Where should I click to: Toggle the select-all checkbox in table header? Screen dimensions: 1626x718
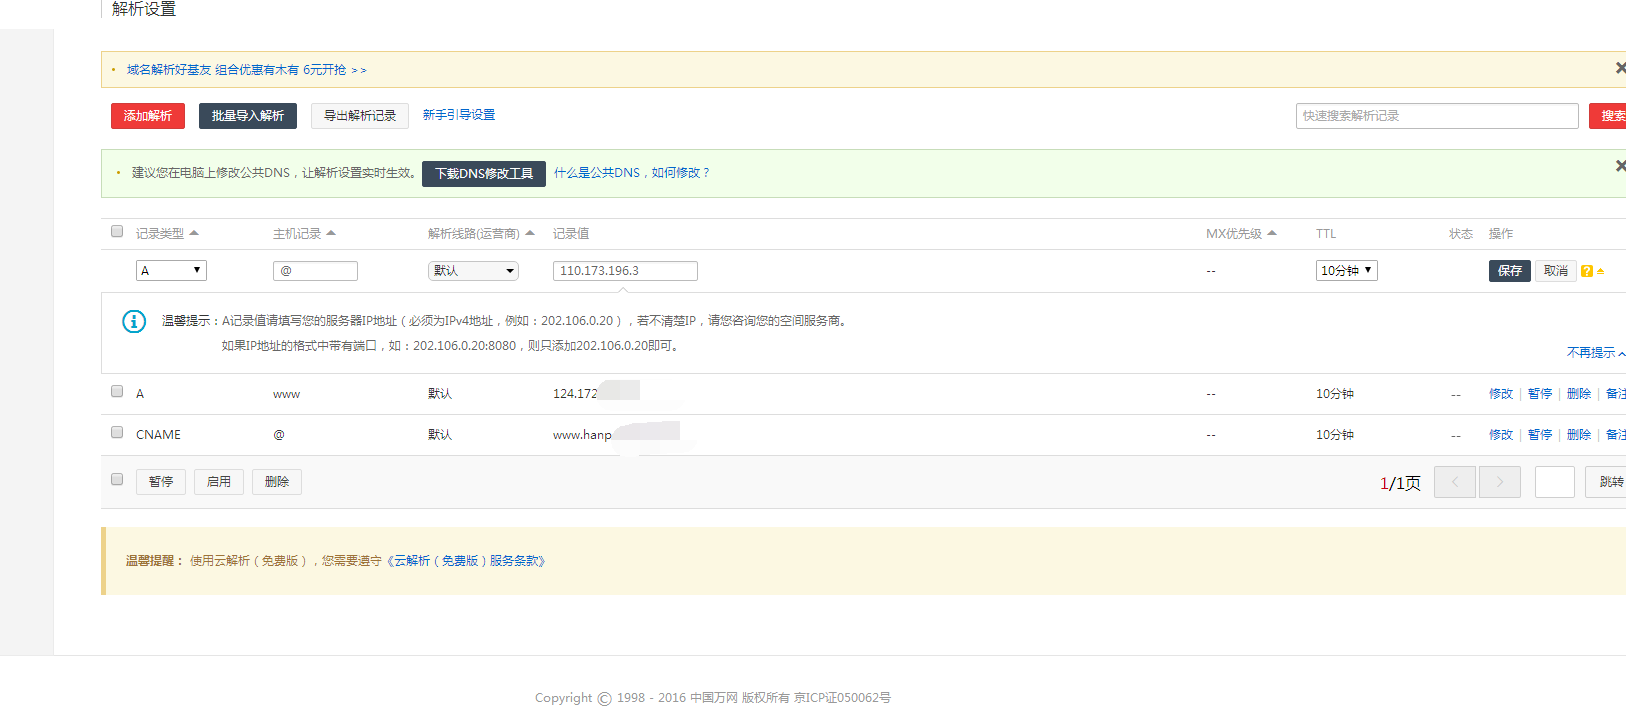117,232
